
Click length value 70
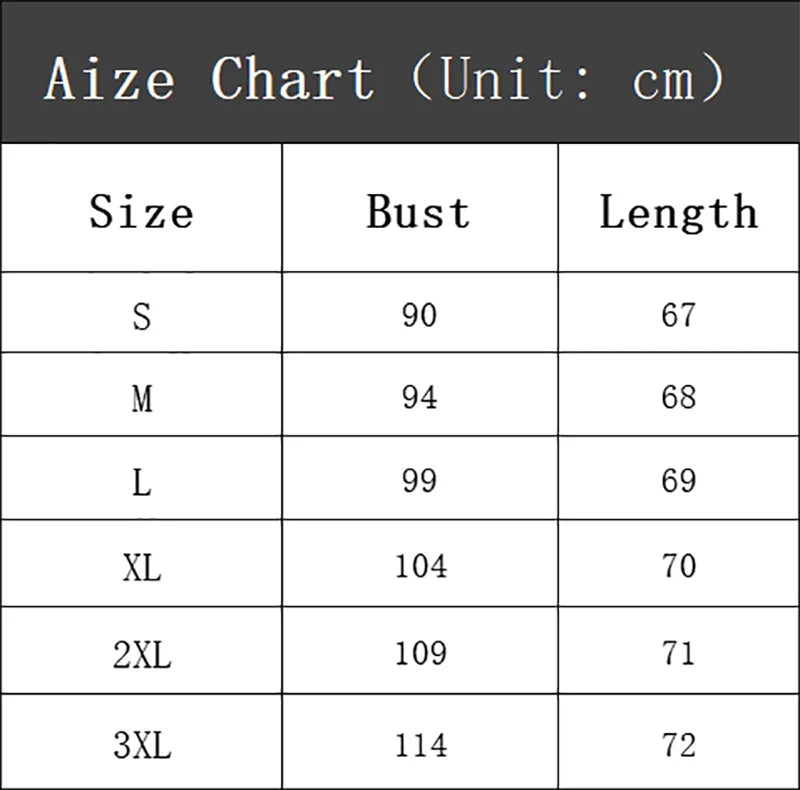click(x=678, y=567)
